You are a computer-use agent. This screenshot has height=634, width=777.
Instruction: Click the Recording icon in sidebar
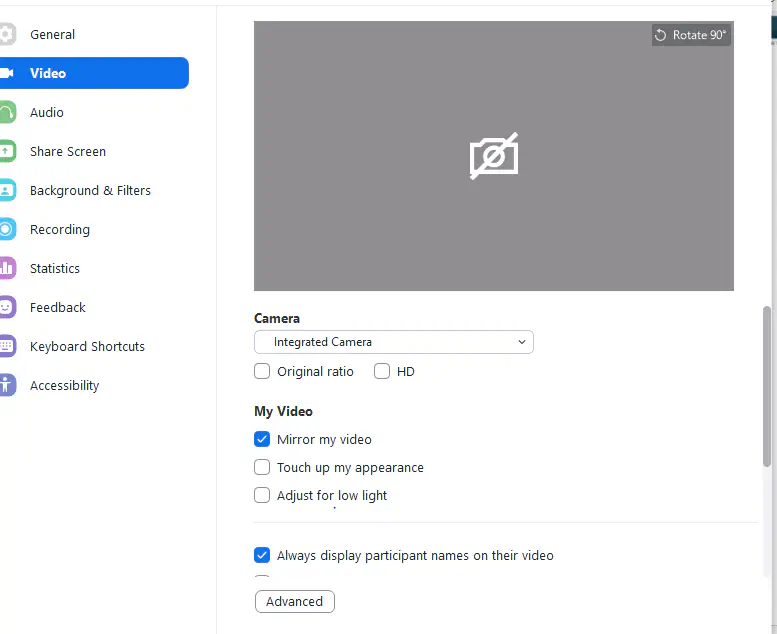(7, 230)
